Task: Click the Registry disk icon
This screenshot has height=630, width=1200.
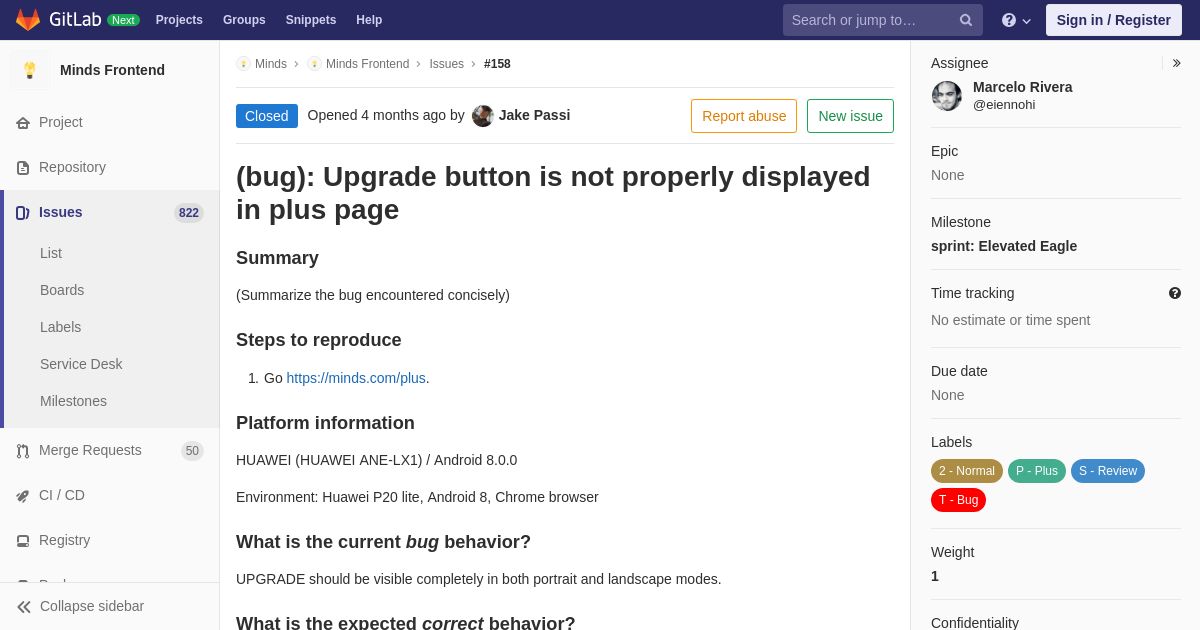Action: tap(23, 541)
